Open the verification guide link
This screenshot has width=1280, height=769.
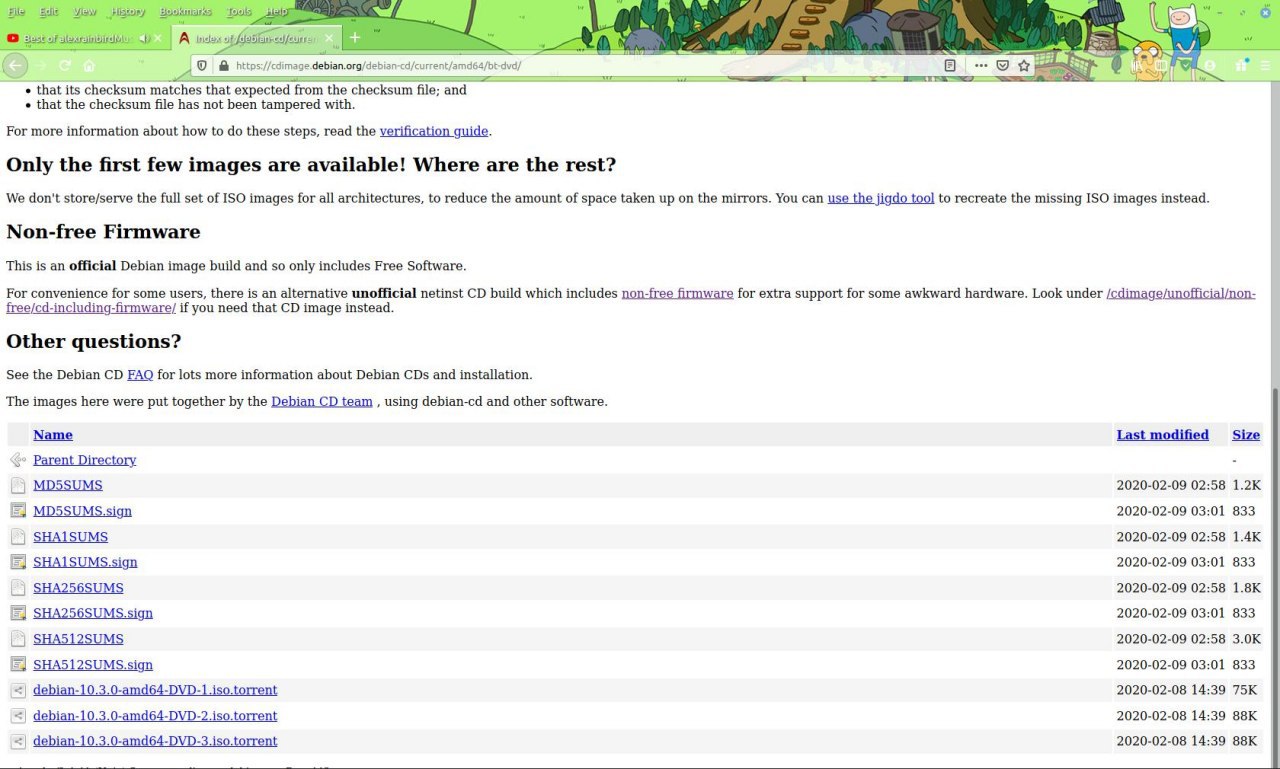click(434, 131)
